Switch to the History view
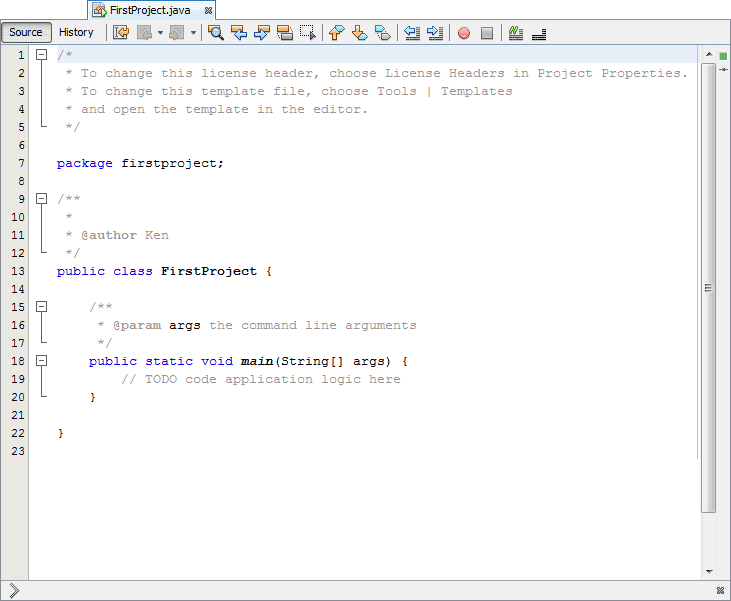The width and height of the screenshot is (731, 601). point(76,32)
